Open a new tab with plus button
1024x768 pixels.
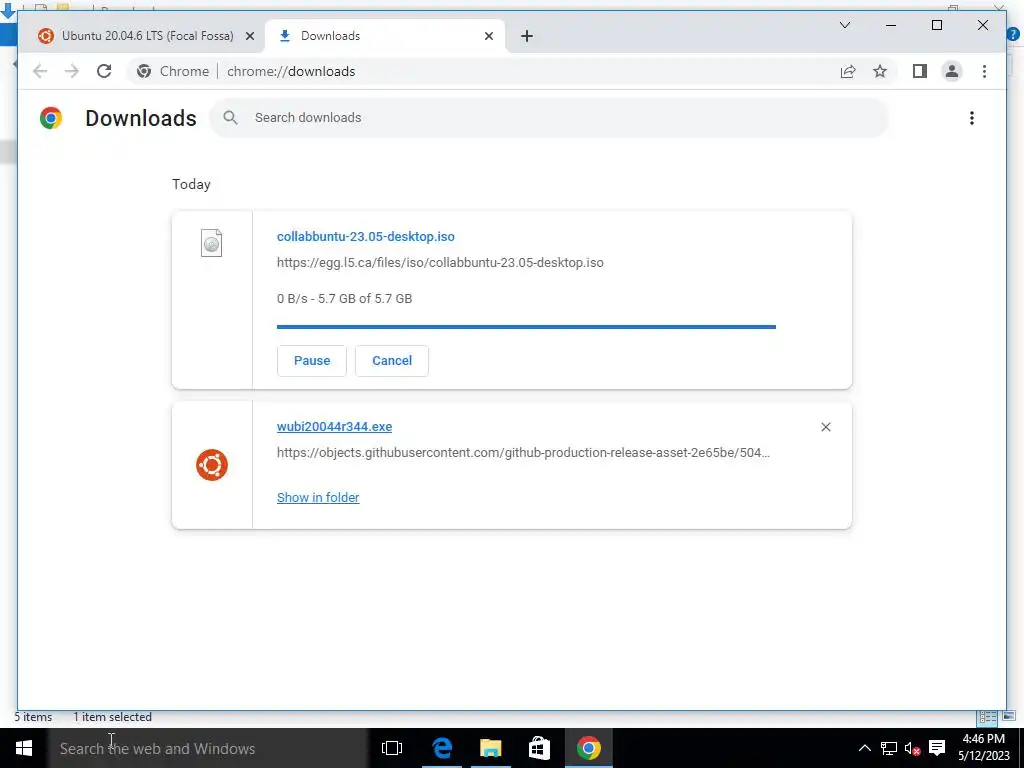pos(527,36)
